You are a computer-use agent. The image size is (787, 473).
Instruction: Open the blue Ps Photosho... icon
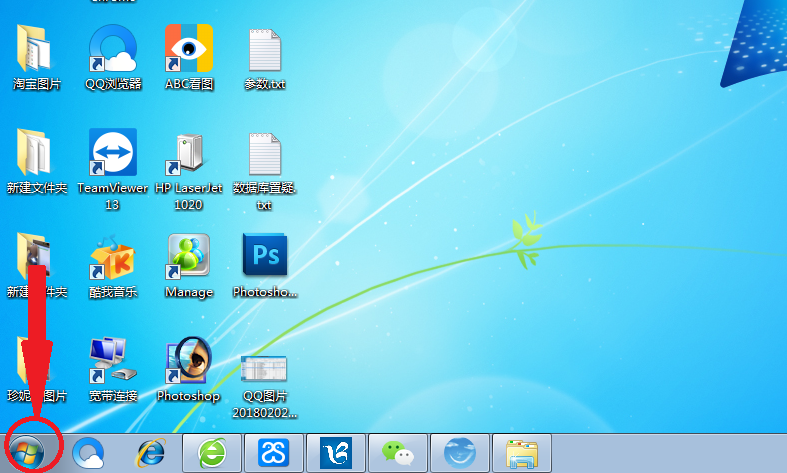pyautogui.click(x=265, y=266)
